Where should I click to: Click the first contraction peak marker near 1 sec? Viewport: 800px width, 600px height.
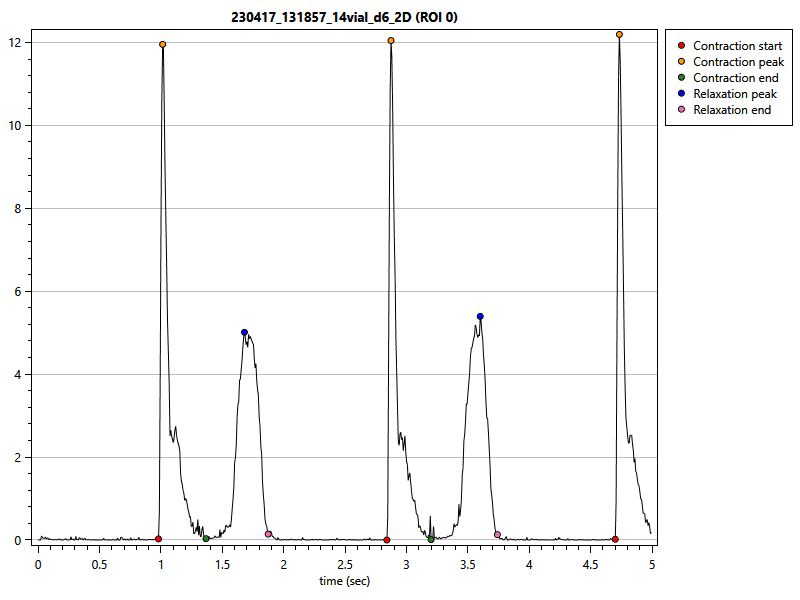click(x=162, y=45)
